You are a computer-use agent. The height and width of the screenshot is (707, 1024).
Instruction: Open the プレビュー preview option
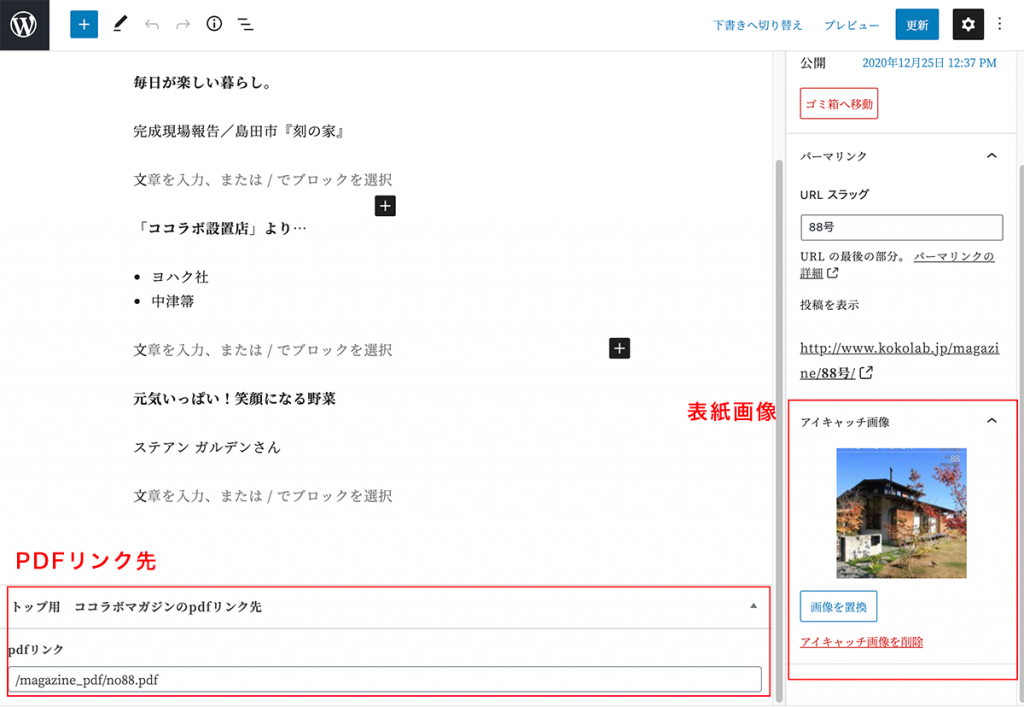[x=852, y=26]
